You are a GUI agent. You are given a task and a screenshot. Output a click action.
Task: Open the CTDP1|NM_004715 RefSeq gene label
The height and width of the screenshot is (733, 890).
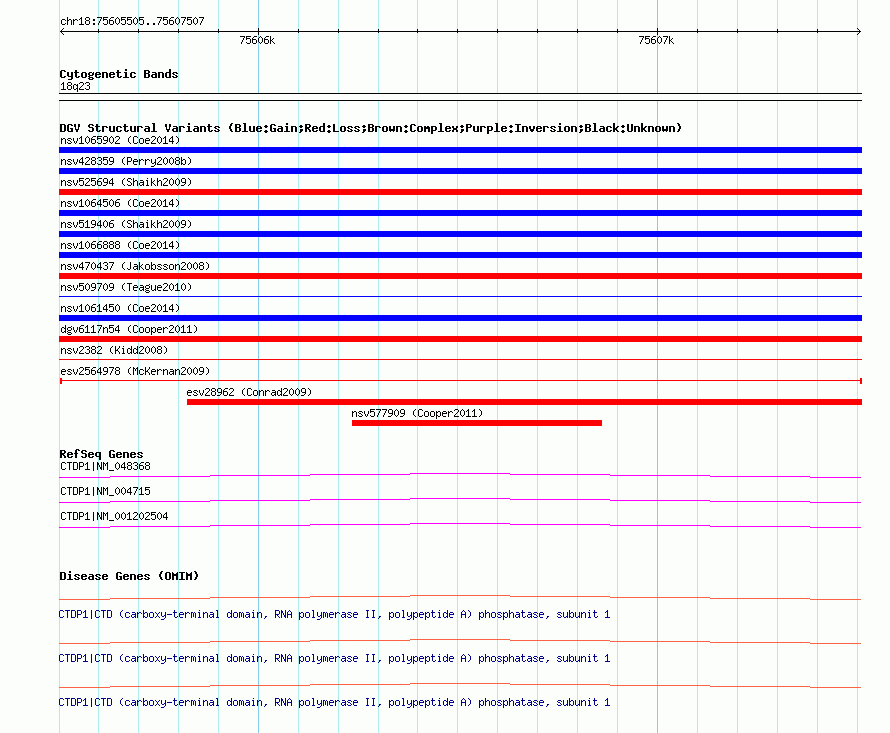point(105,492)
